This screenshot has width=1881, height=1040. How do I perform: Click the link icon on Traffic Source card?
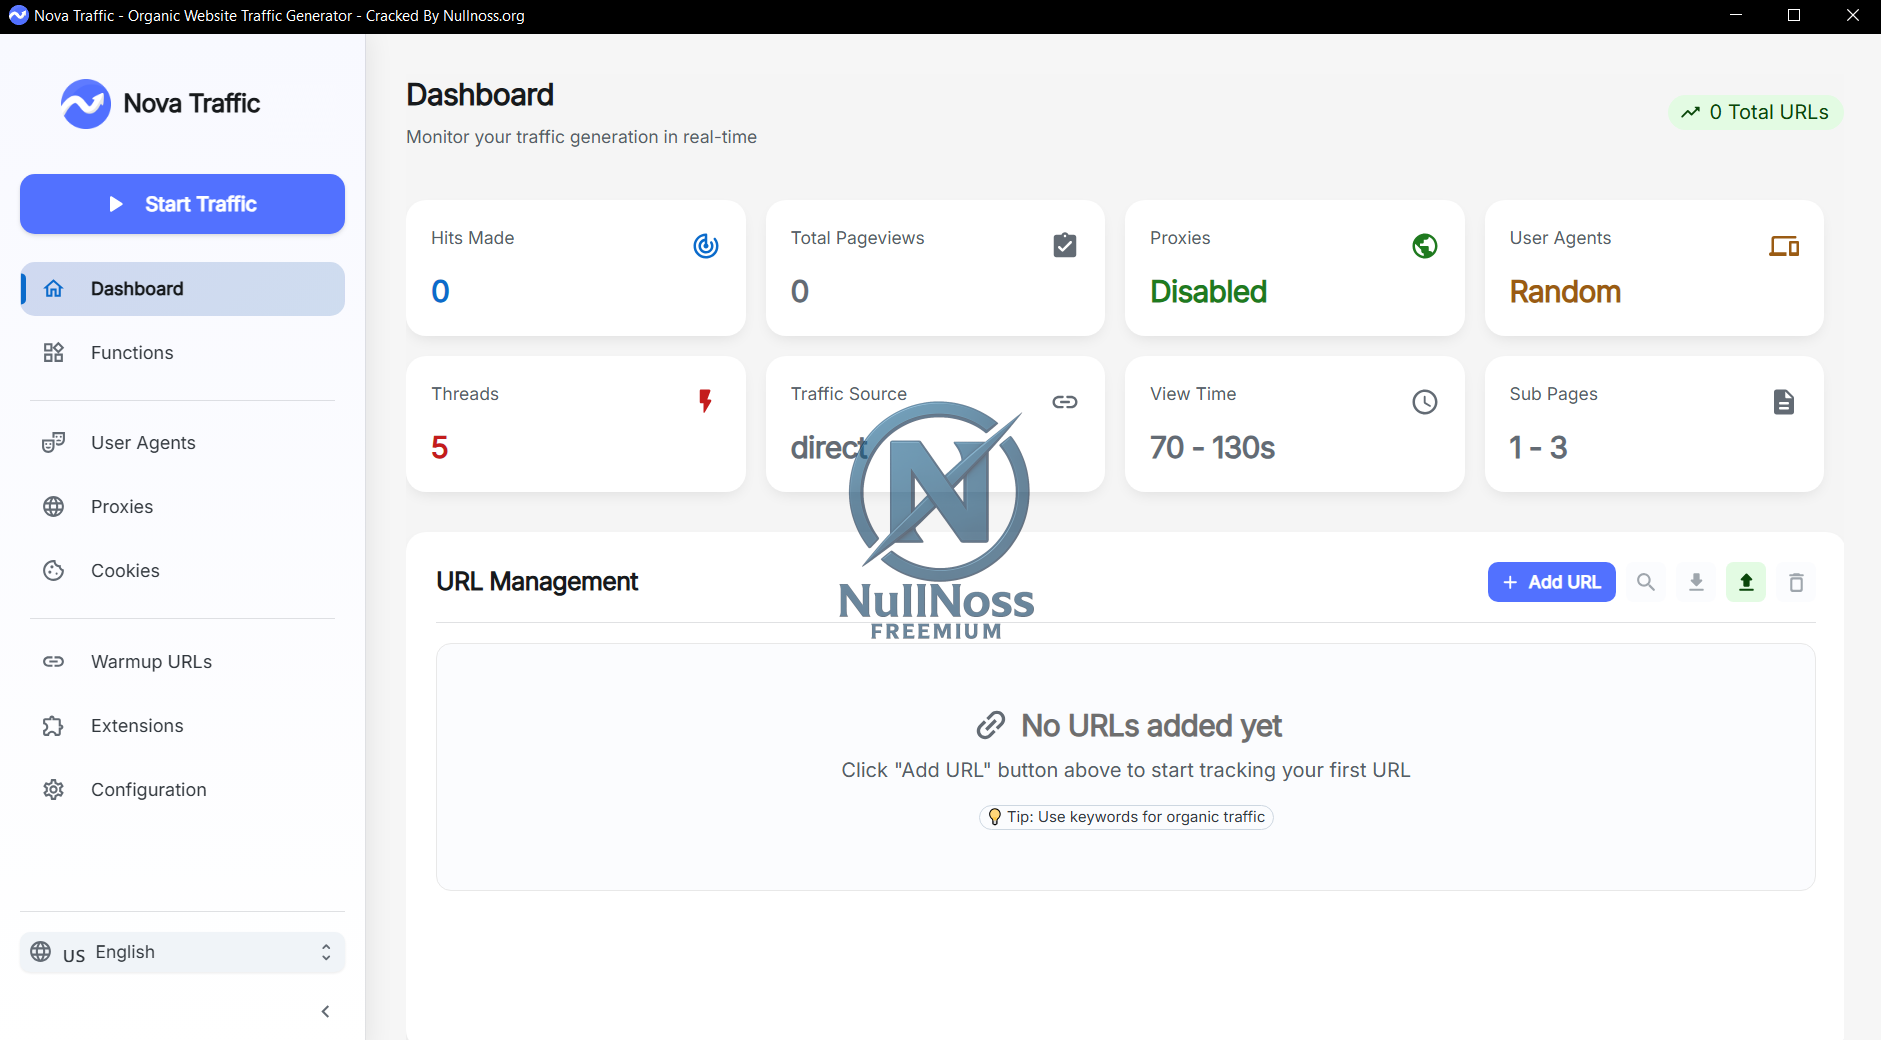coord(1065,402)
